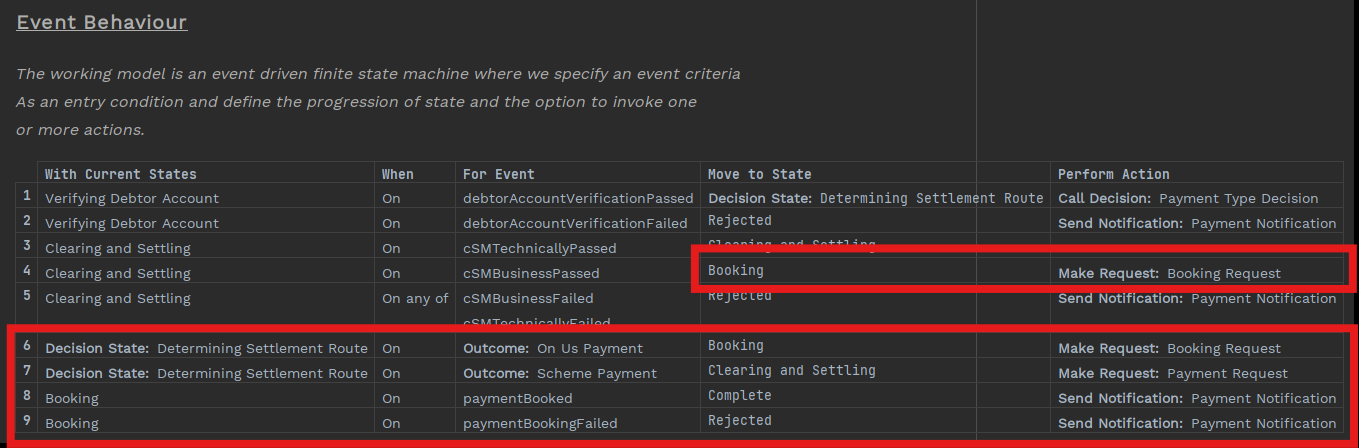Viewport: 1359px width, 448px height.
Task: Select the cSMBusinessPassed event cell
Action: [531, 273]
